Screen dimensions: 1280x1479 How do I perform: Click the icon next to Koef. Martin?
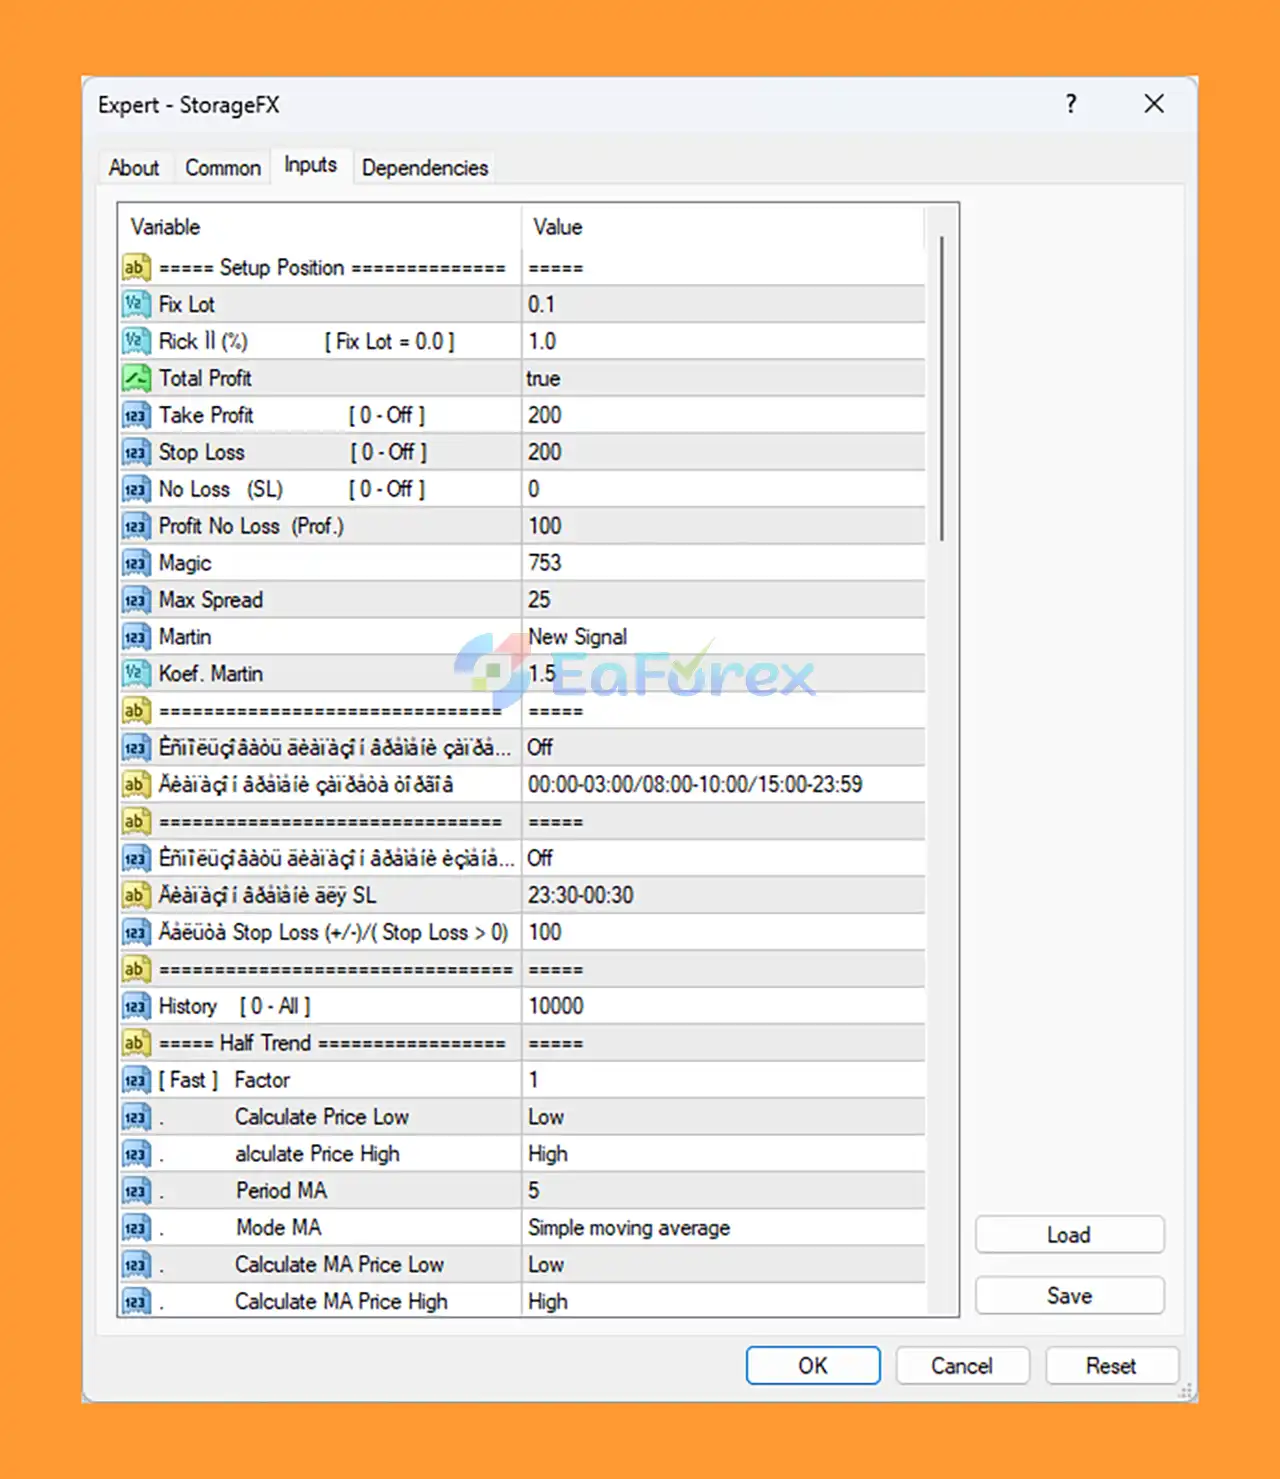135,674
